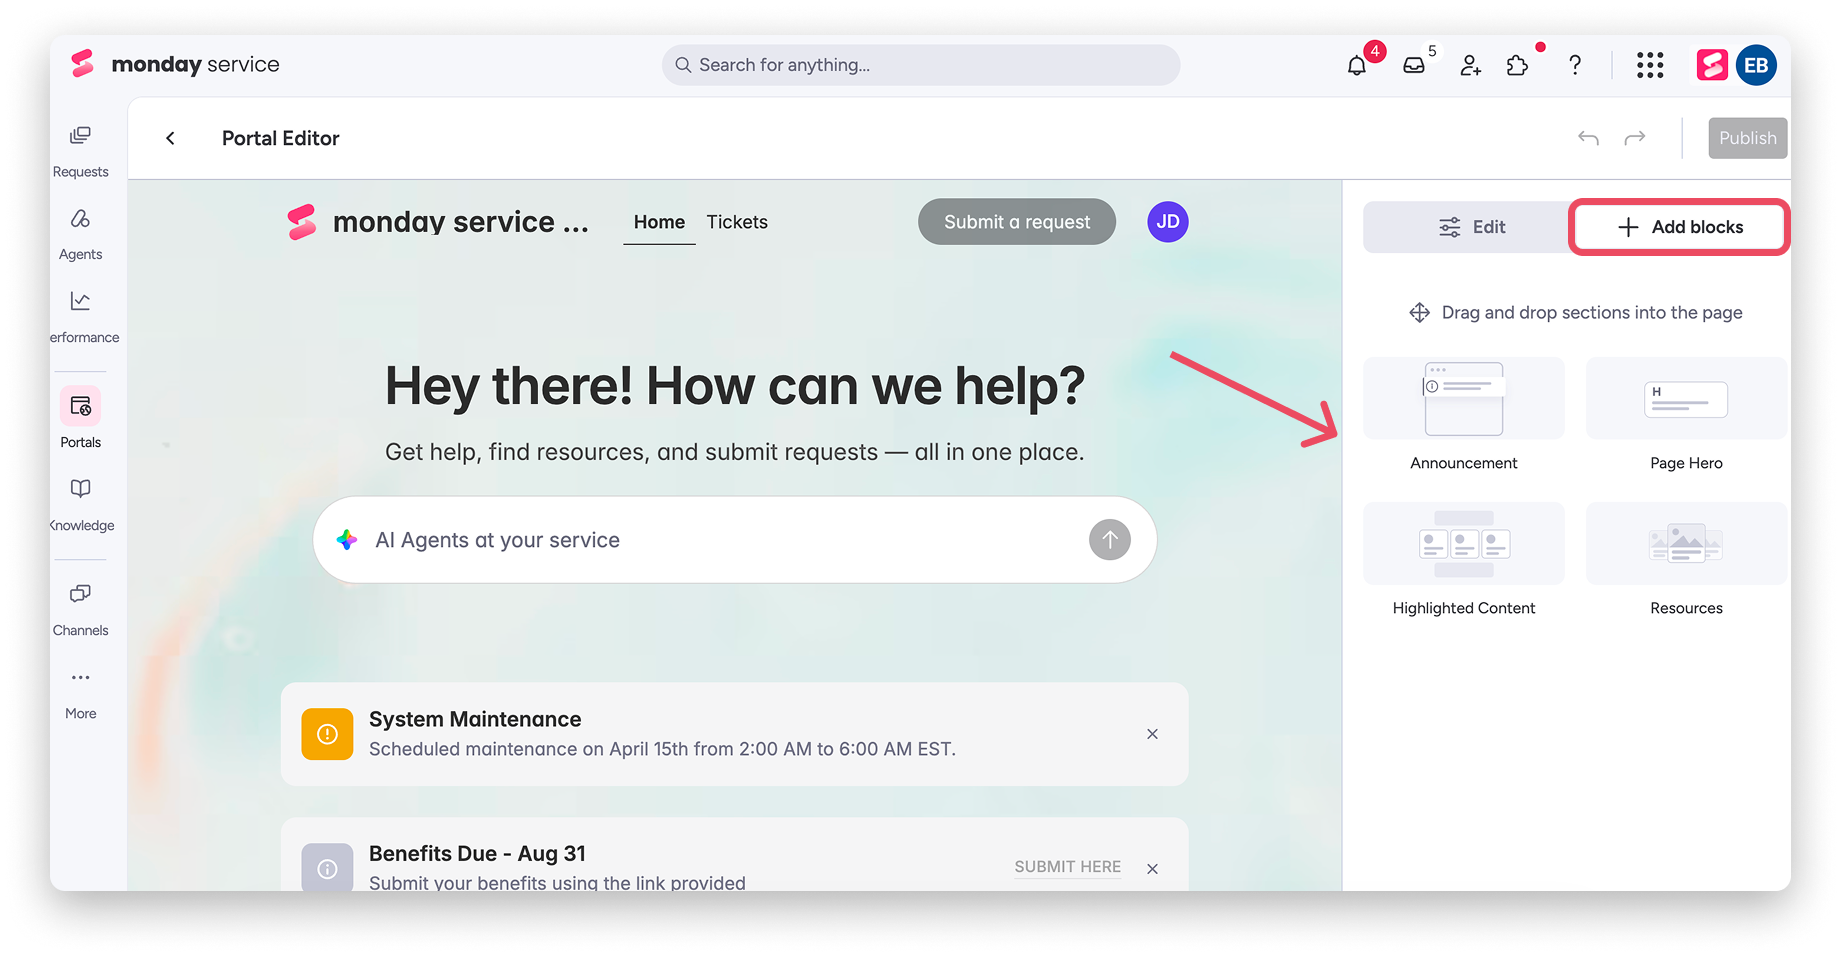
Task: Click the Publish button
Action: click(1748, 138)
